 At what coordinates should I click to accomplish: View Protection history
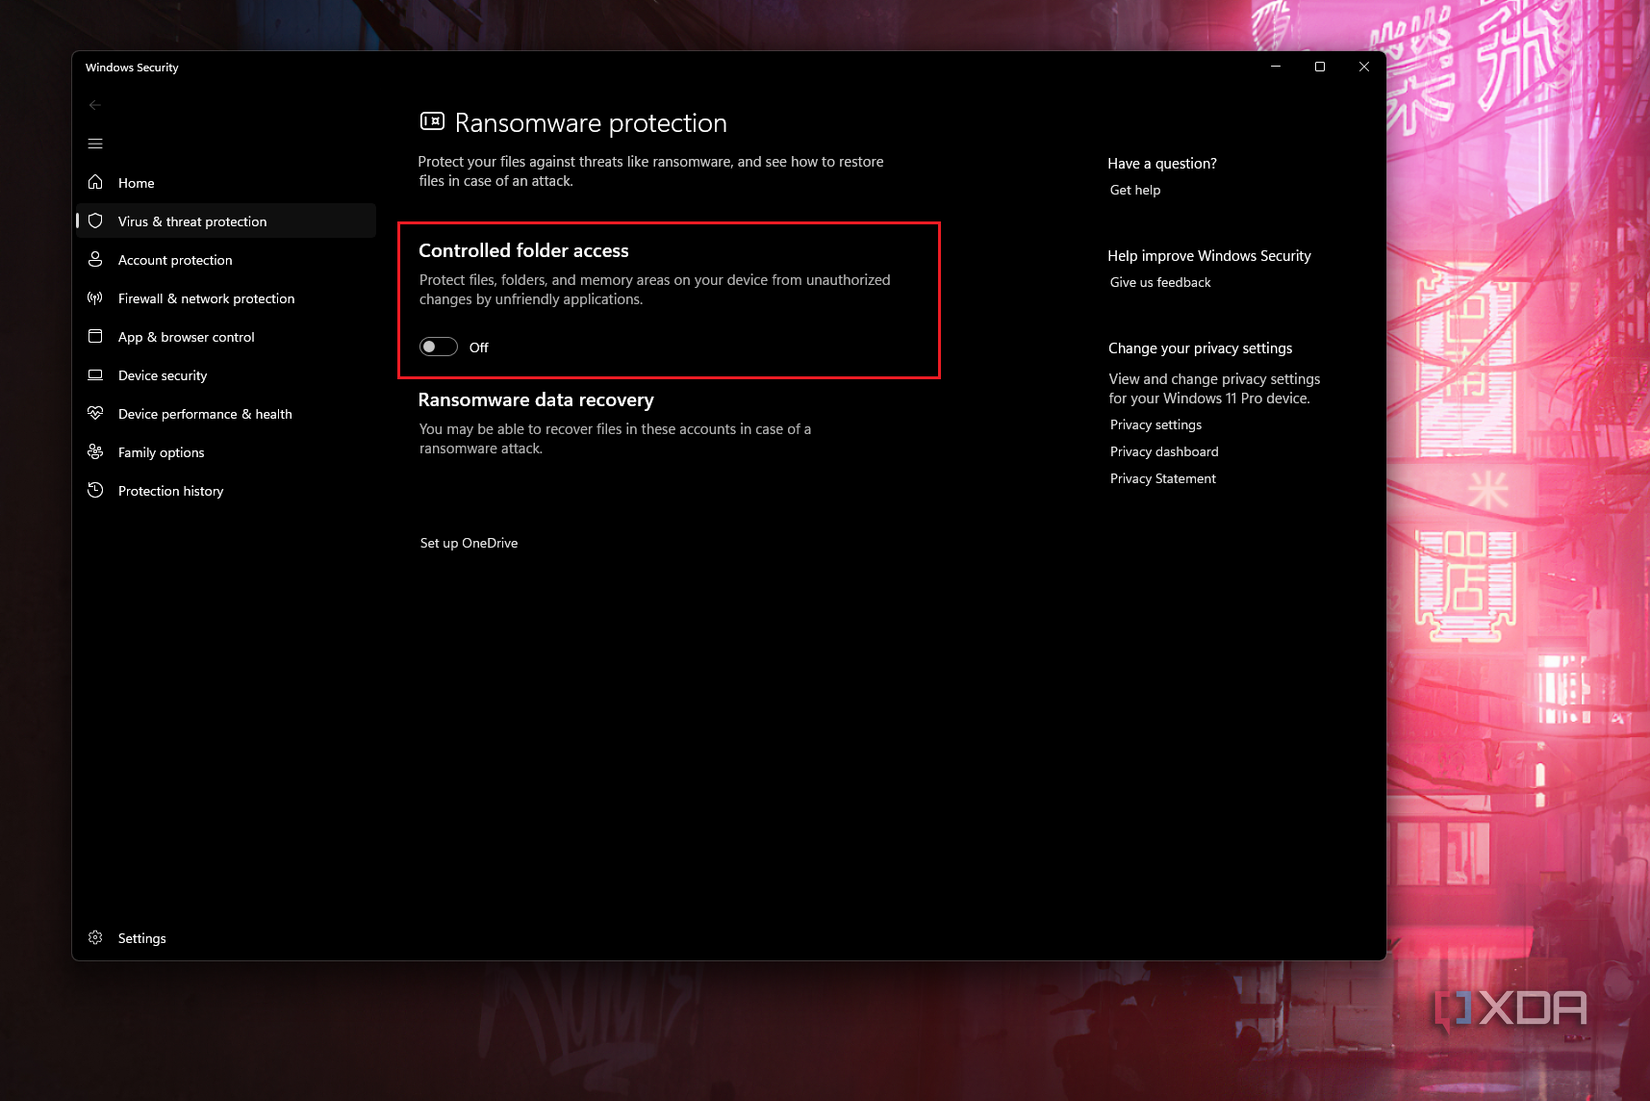tap(226, 491)
